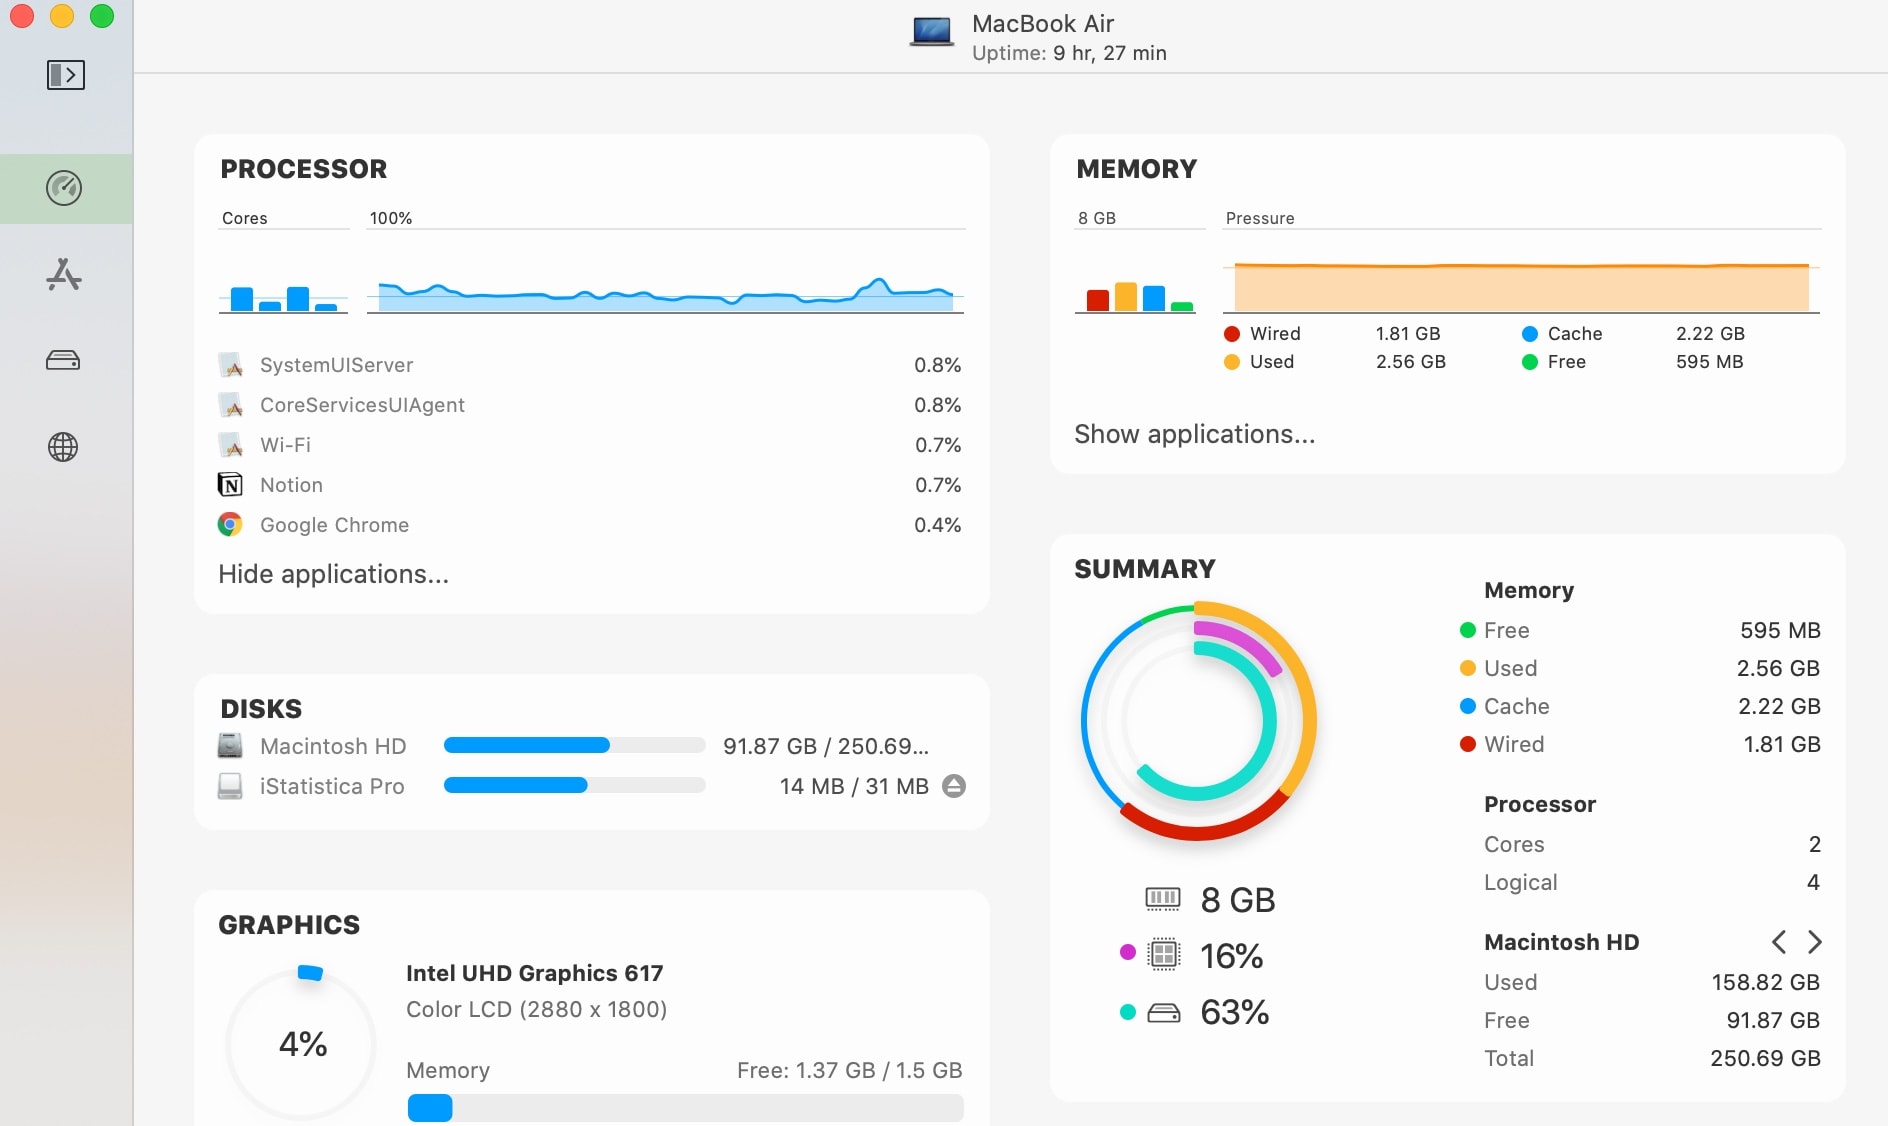
Task: Toggle the sidebar panel icon
Action: pyautogui.click(x=66, y=75)
